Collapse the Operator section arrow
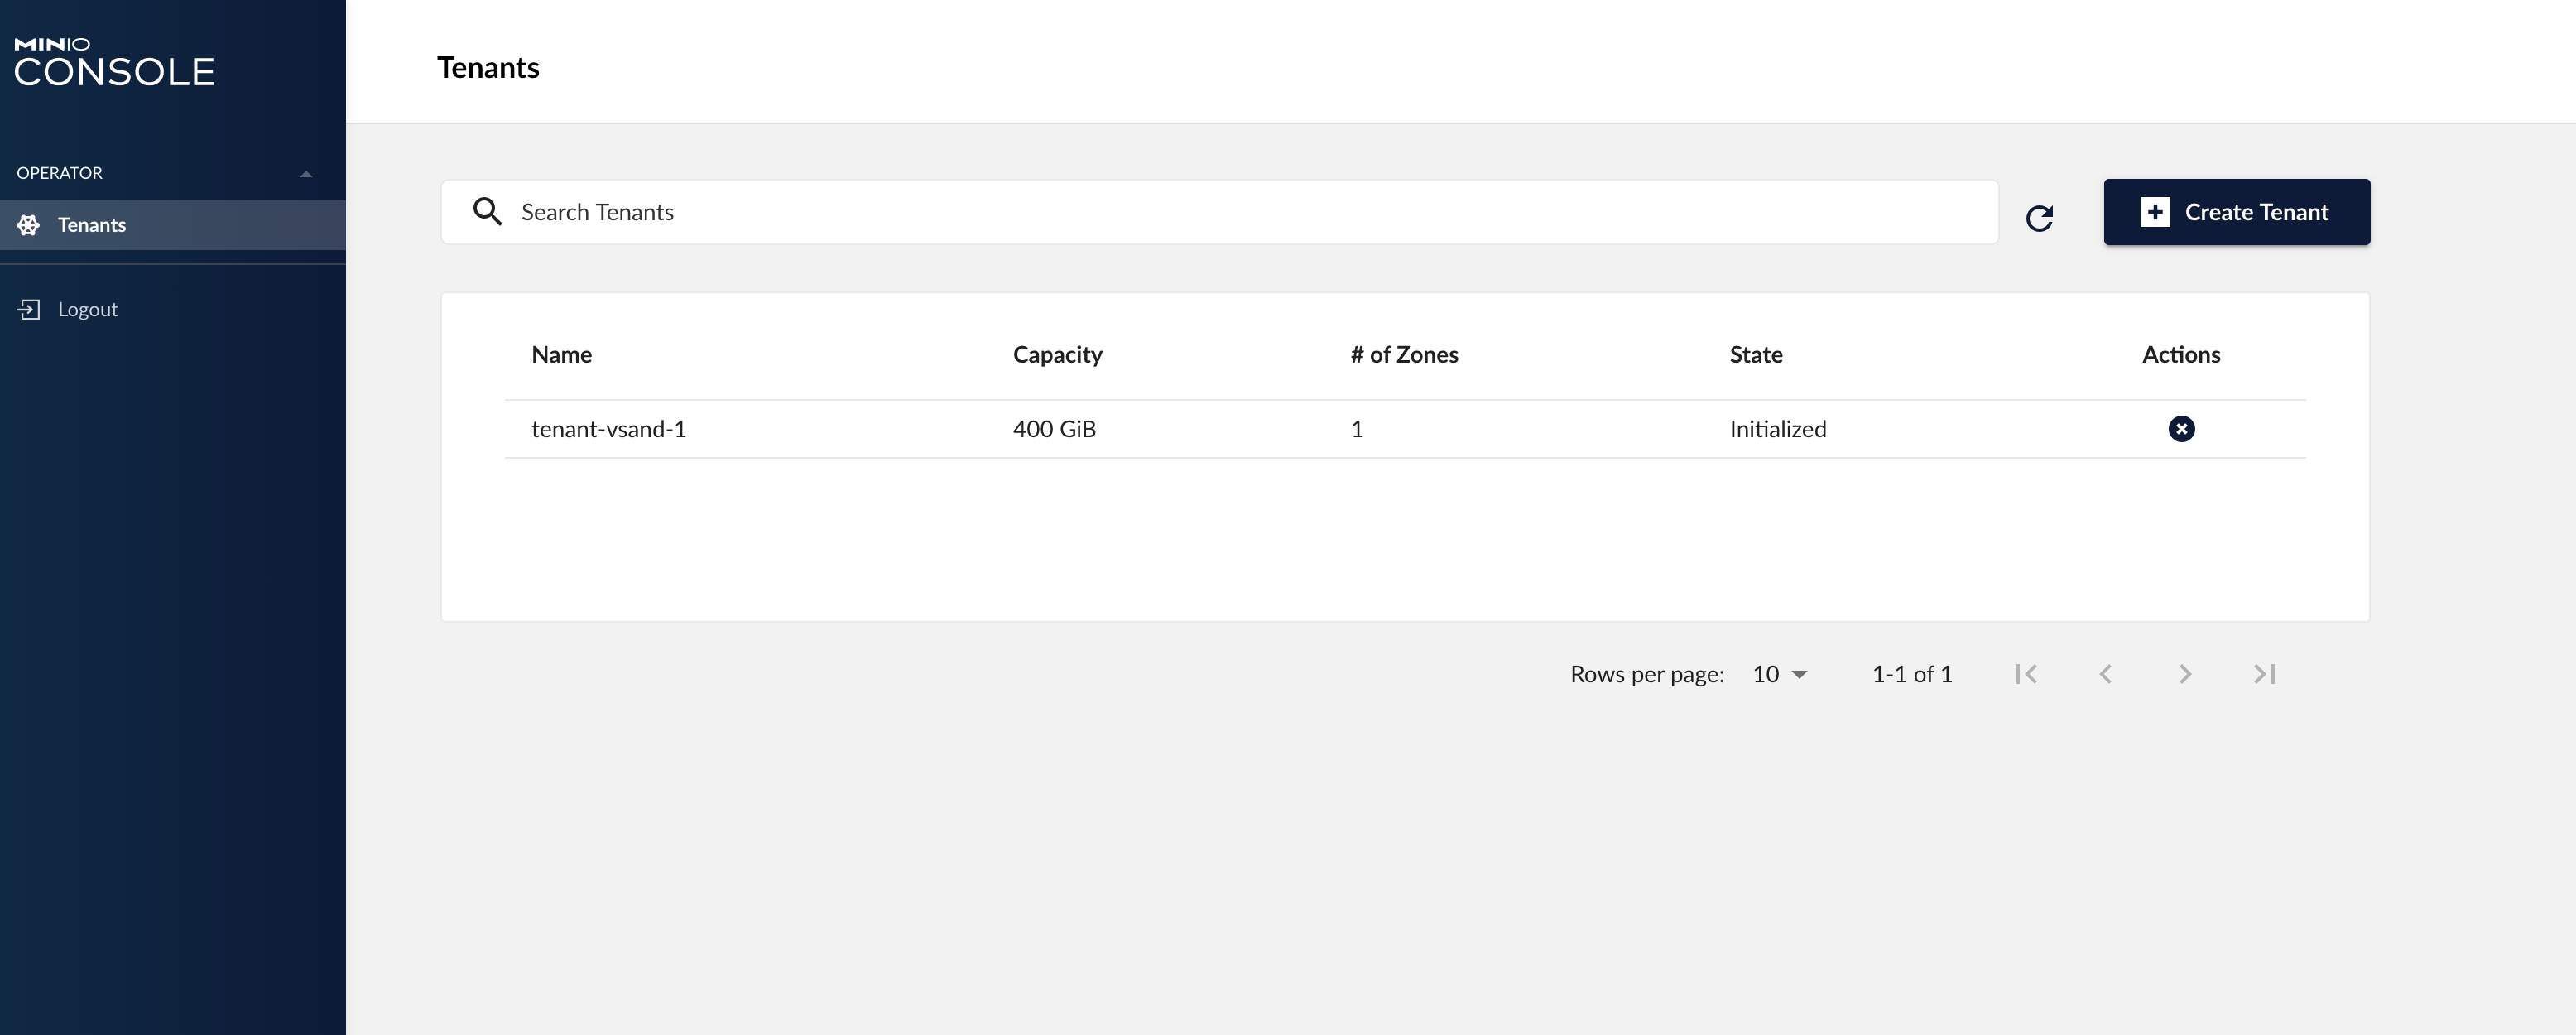2576x1035 pixels. (306, 174)
